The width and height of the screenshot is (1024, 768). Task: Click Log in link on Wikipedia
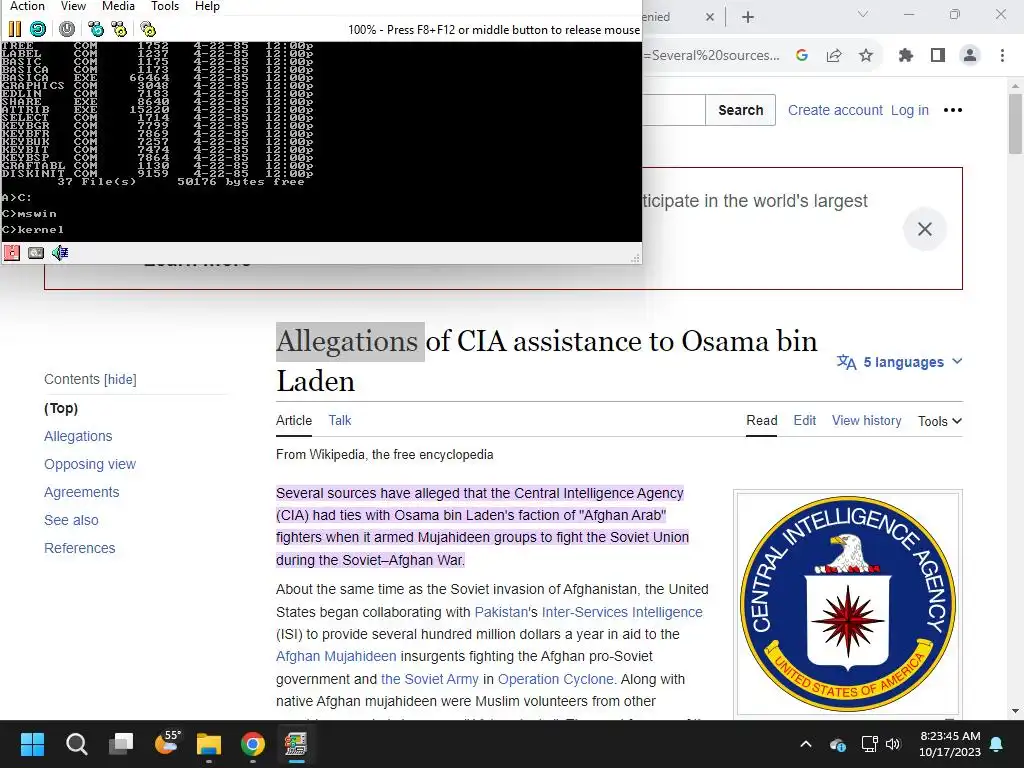(910, 110)
